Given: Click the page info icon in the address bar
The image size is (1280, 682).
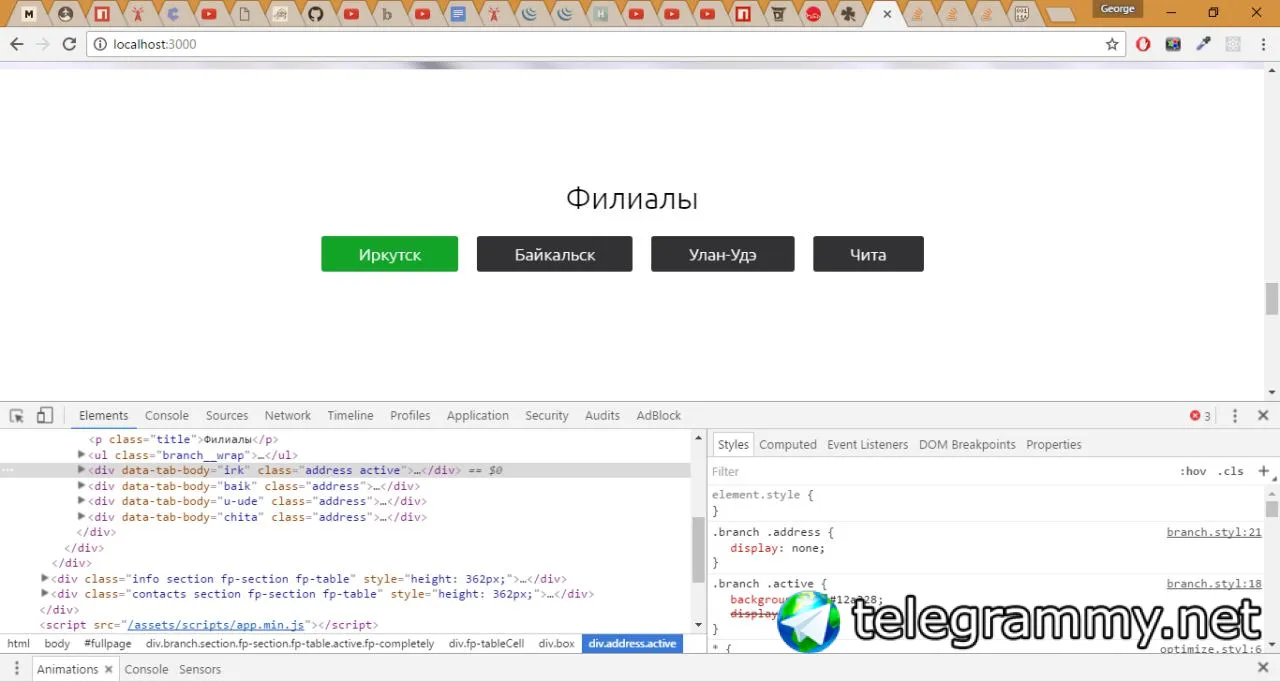Looking at the screenshot, I should [x=100, y=44].
